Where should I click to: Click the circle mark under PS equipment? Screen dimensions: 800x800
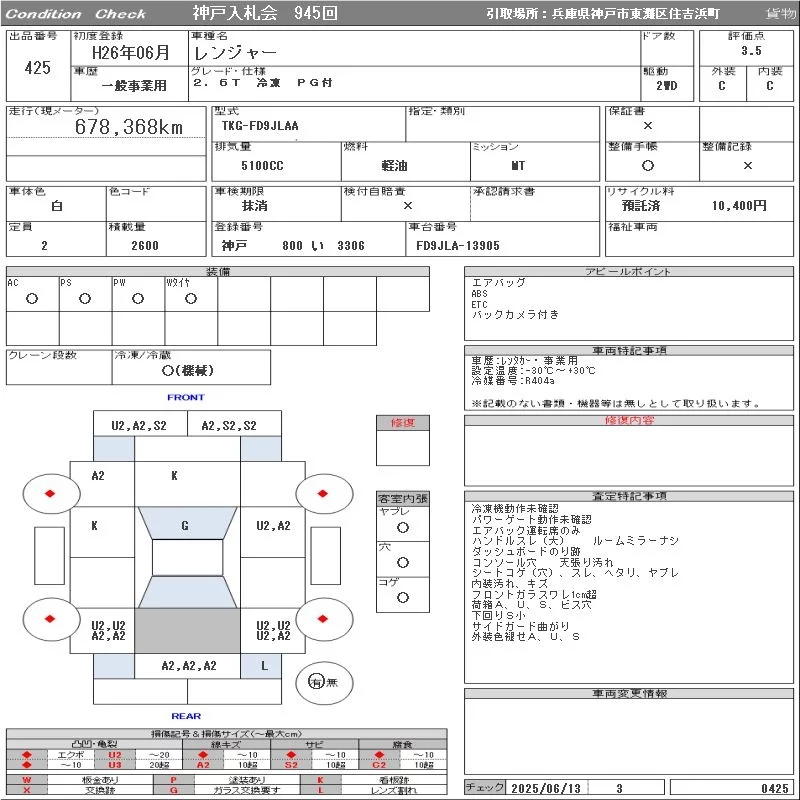[x=85, y=298]
